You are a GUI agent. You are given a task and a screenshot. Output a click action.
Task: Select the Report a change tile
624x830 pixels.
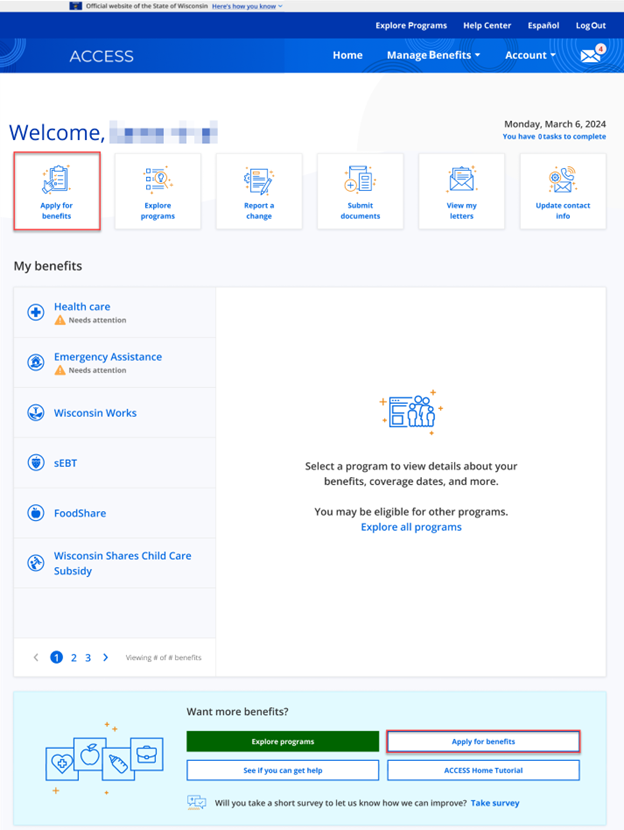tap(259, 191)
